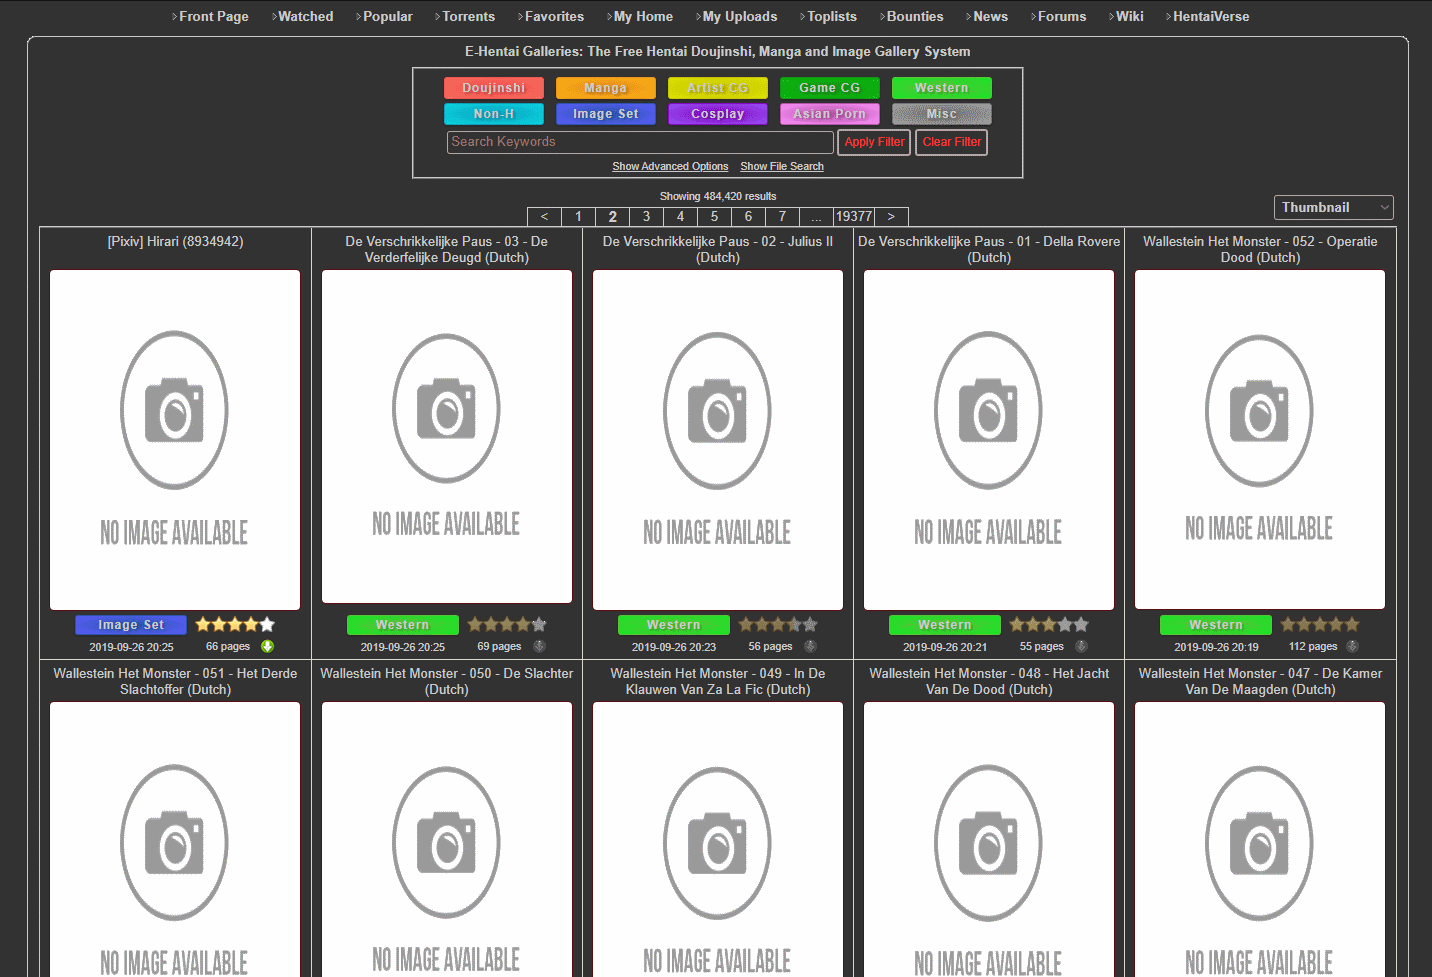This screenshot has width=1432, height=977.
Task: Open De Verschrikkelijke Paus - 03 gallery title
Action: coord(446,249)
